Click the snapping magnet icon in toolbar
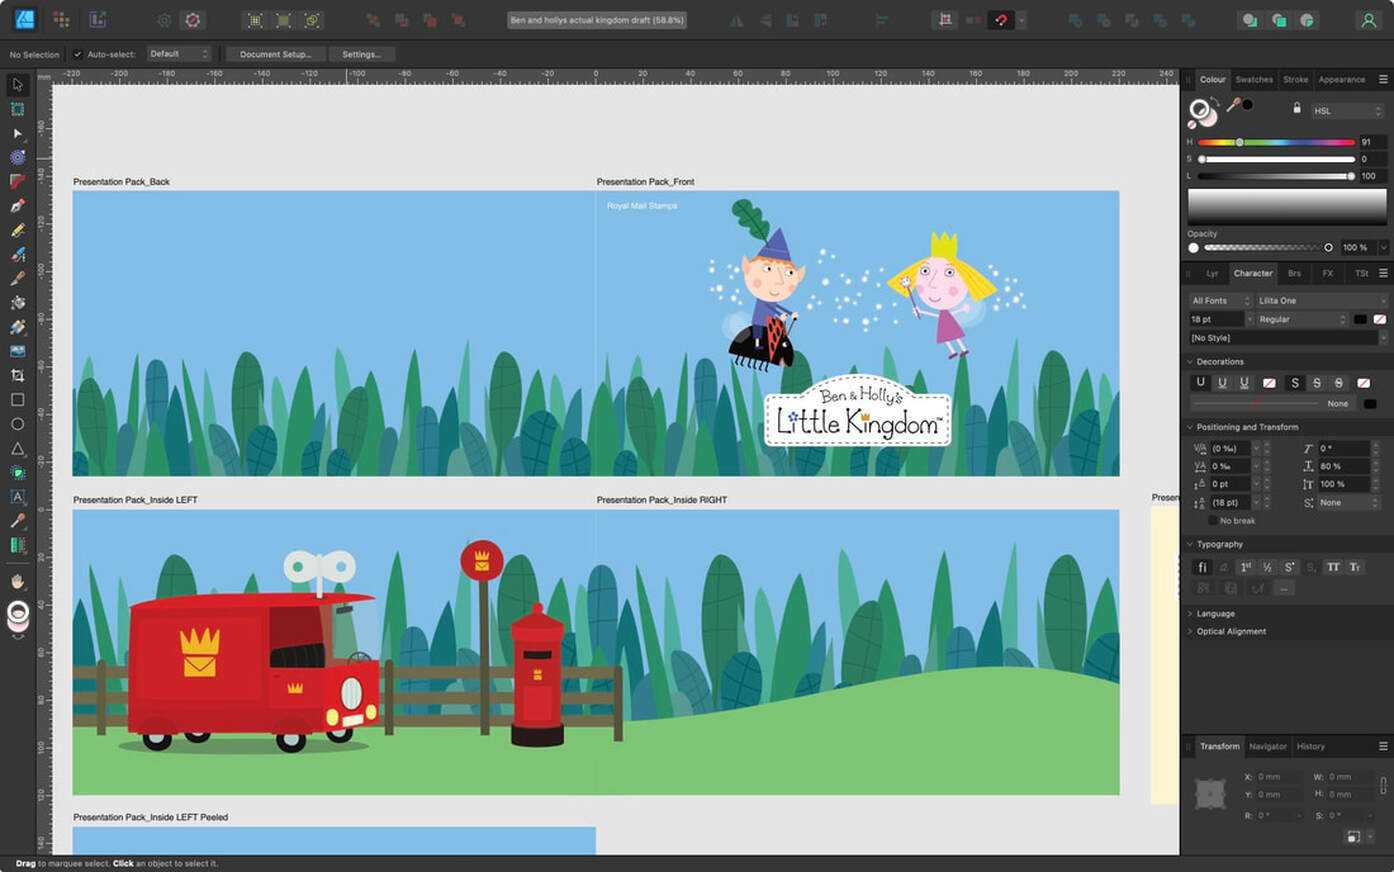 tap(1001, 20)
